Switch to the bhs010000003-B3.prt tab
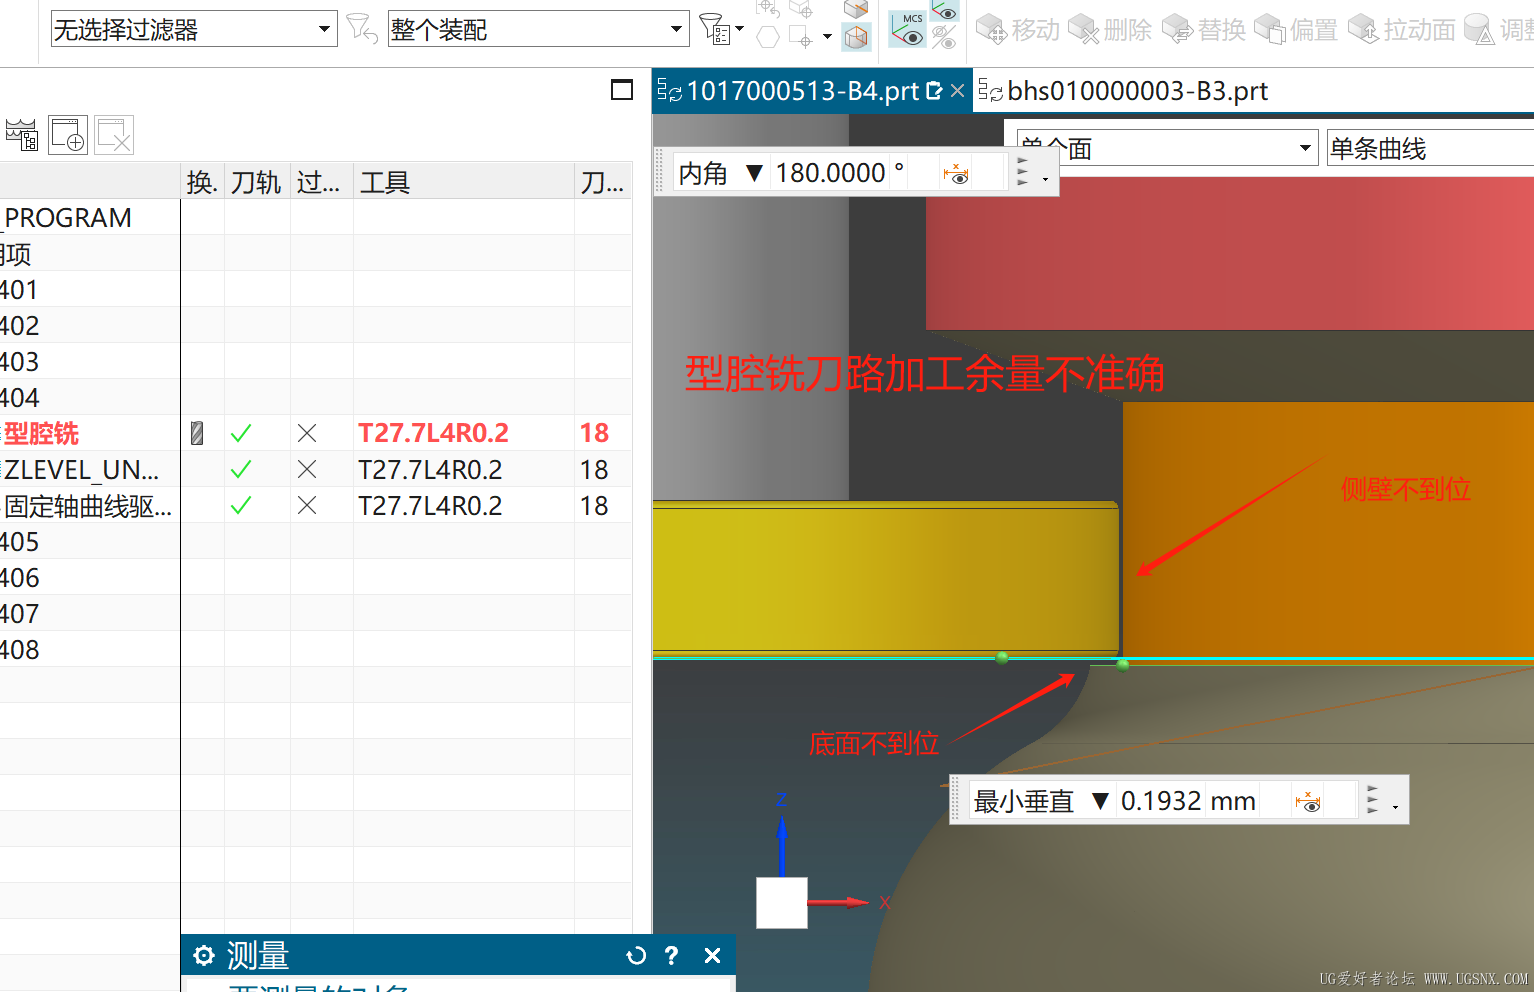The height and width of the screenshot is (992, 1534). pyautogui.click(x=1123, y=91)
